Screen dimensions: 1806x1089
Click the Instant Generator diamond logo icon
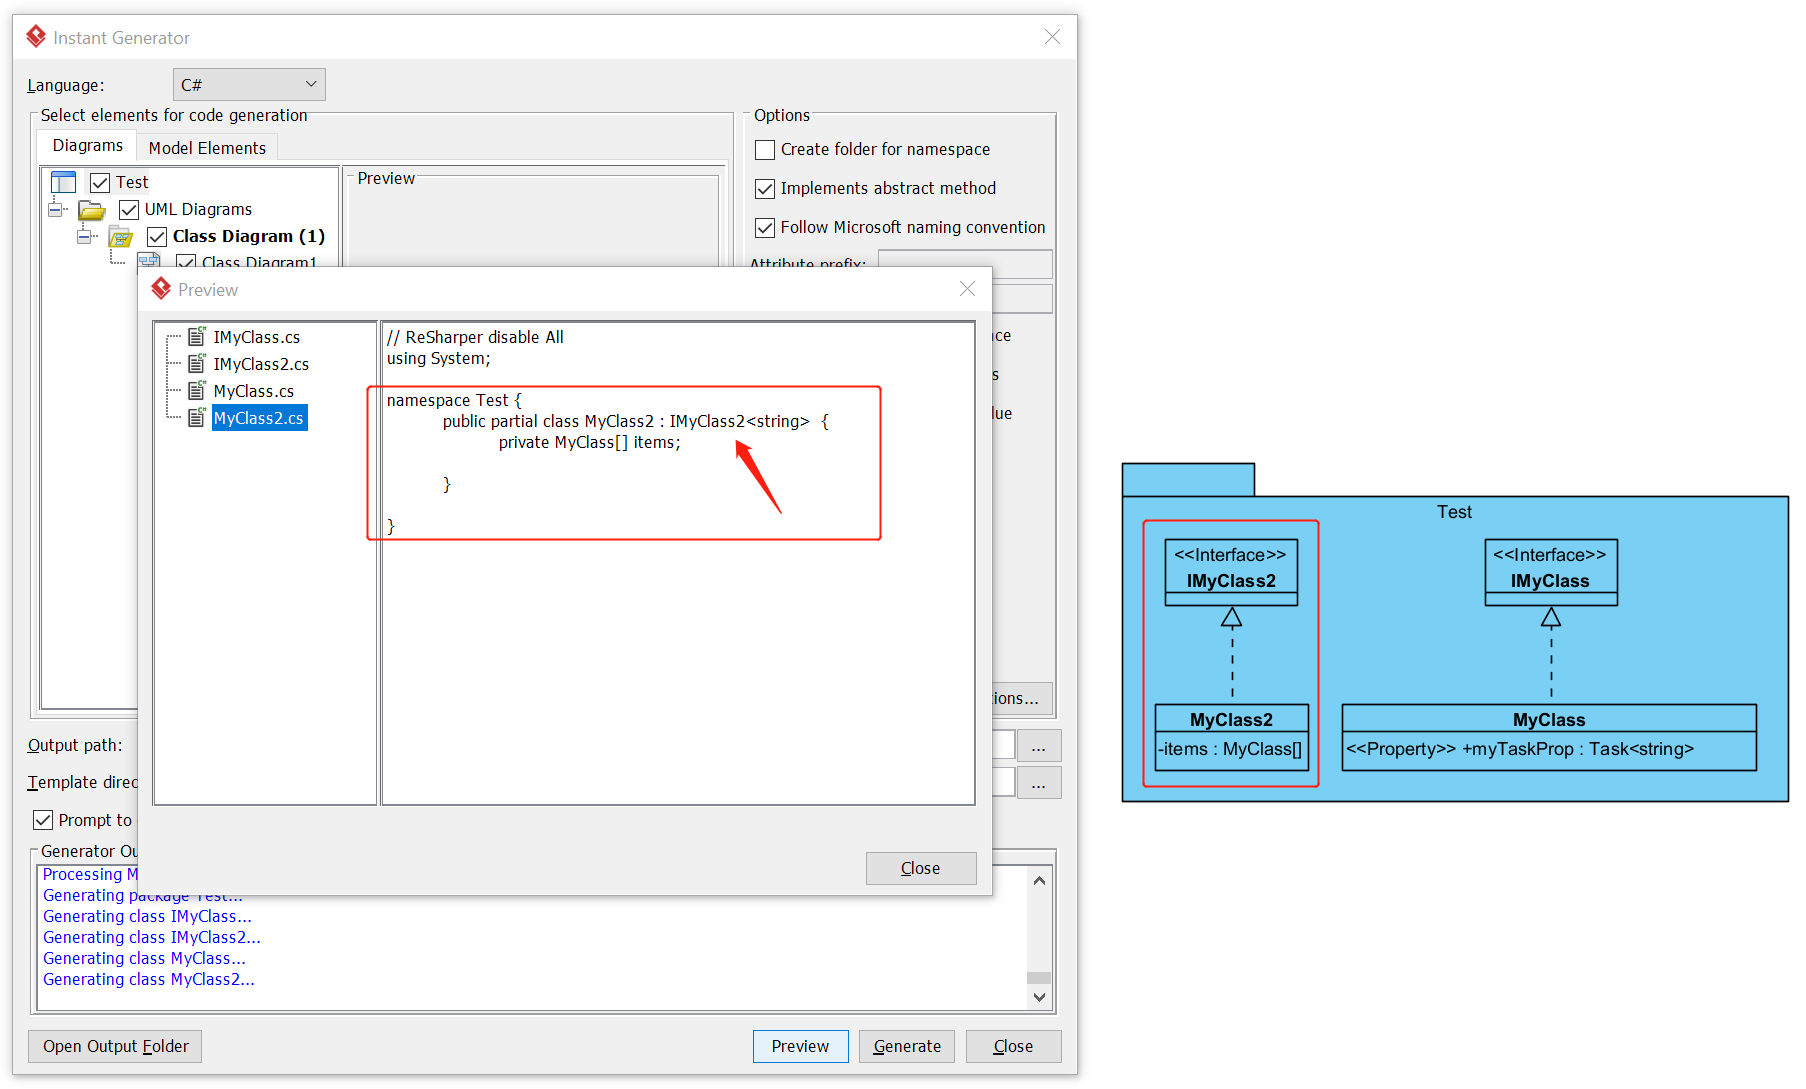coord(35,36)
